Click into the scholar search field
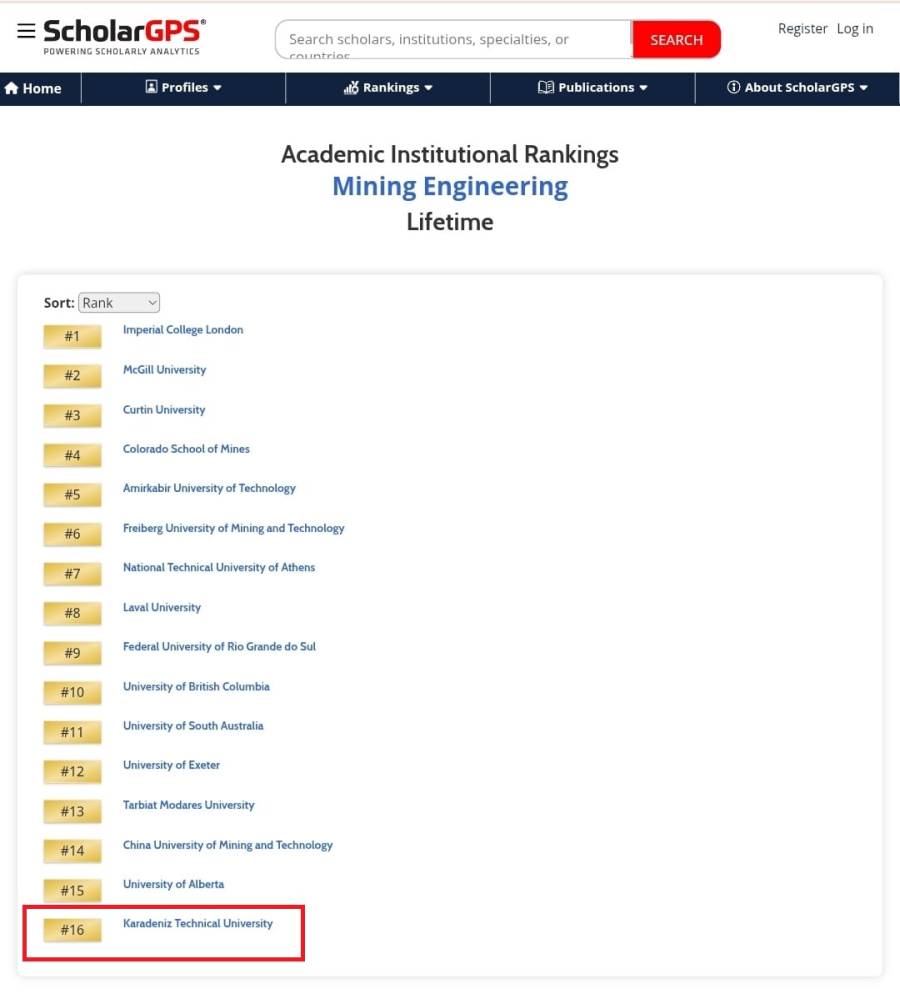 pos(453,40)
